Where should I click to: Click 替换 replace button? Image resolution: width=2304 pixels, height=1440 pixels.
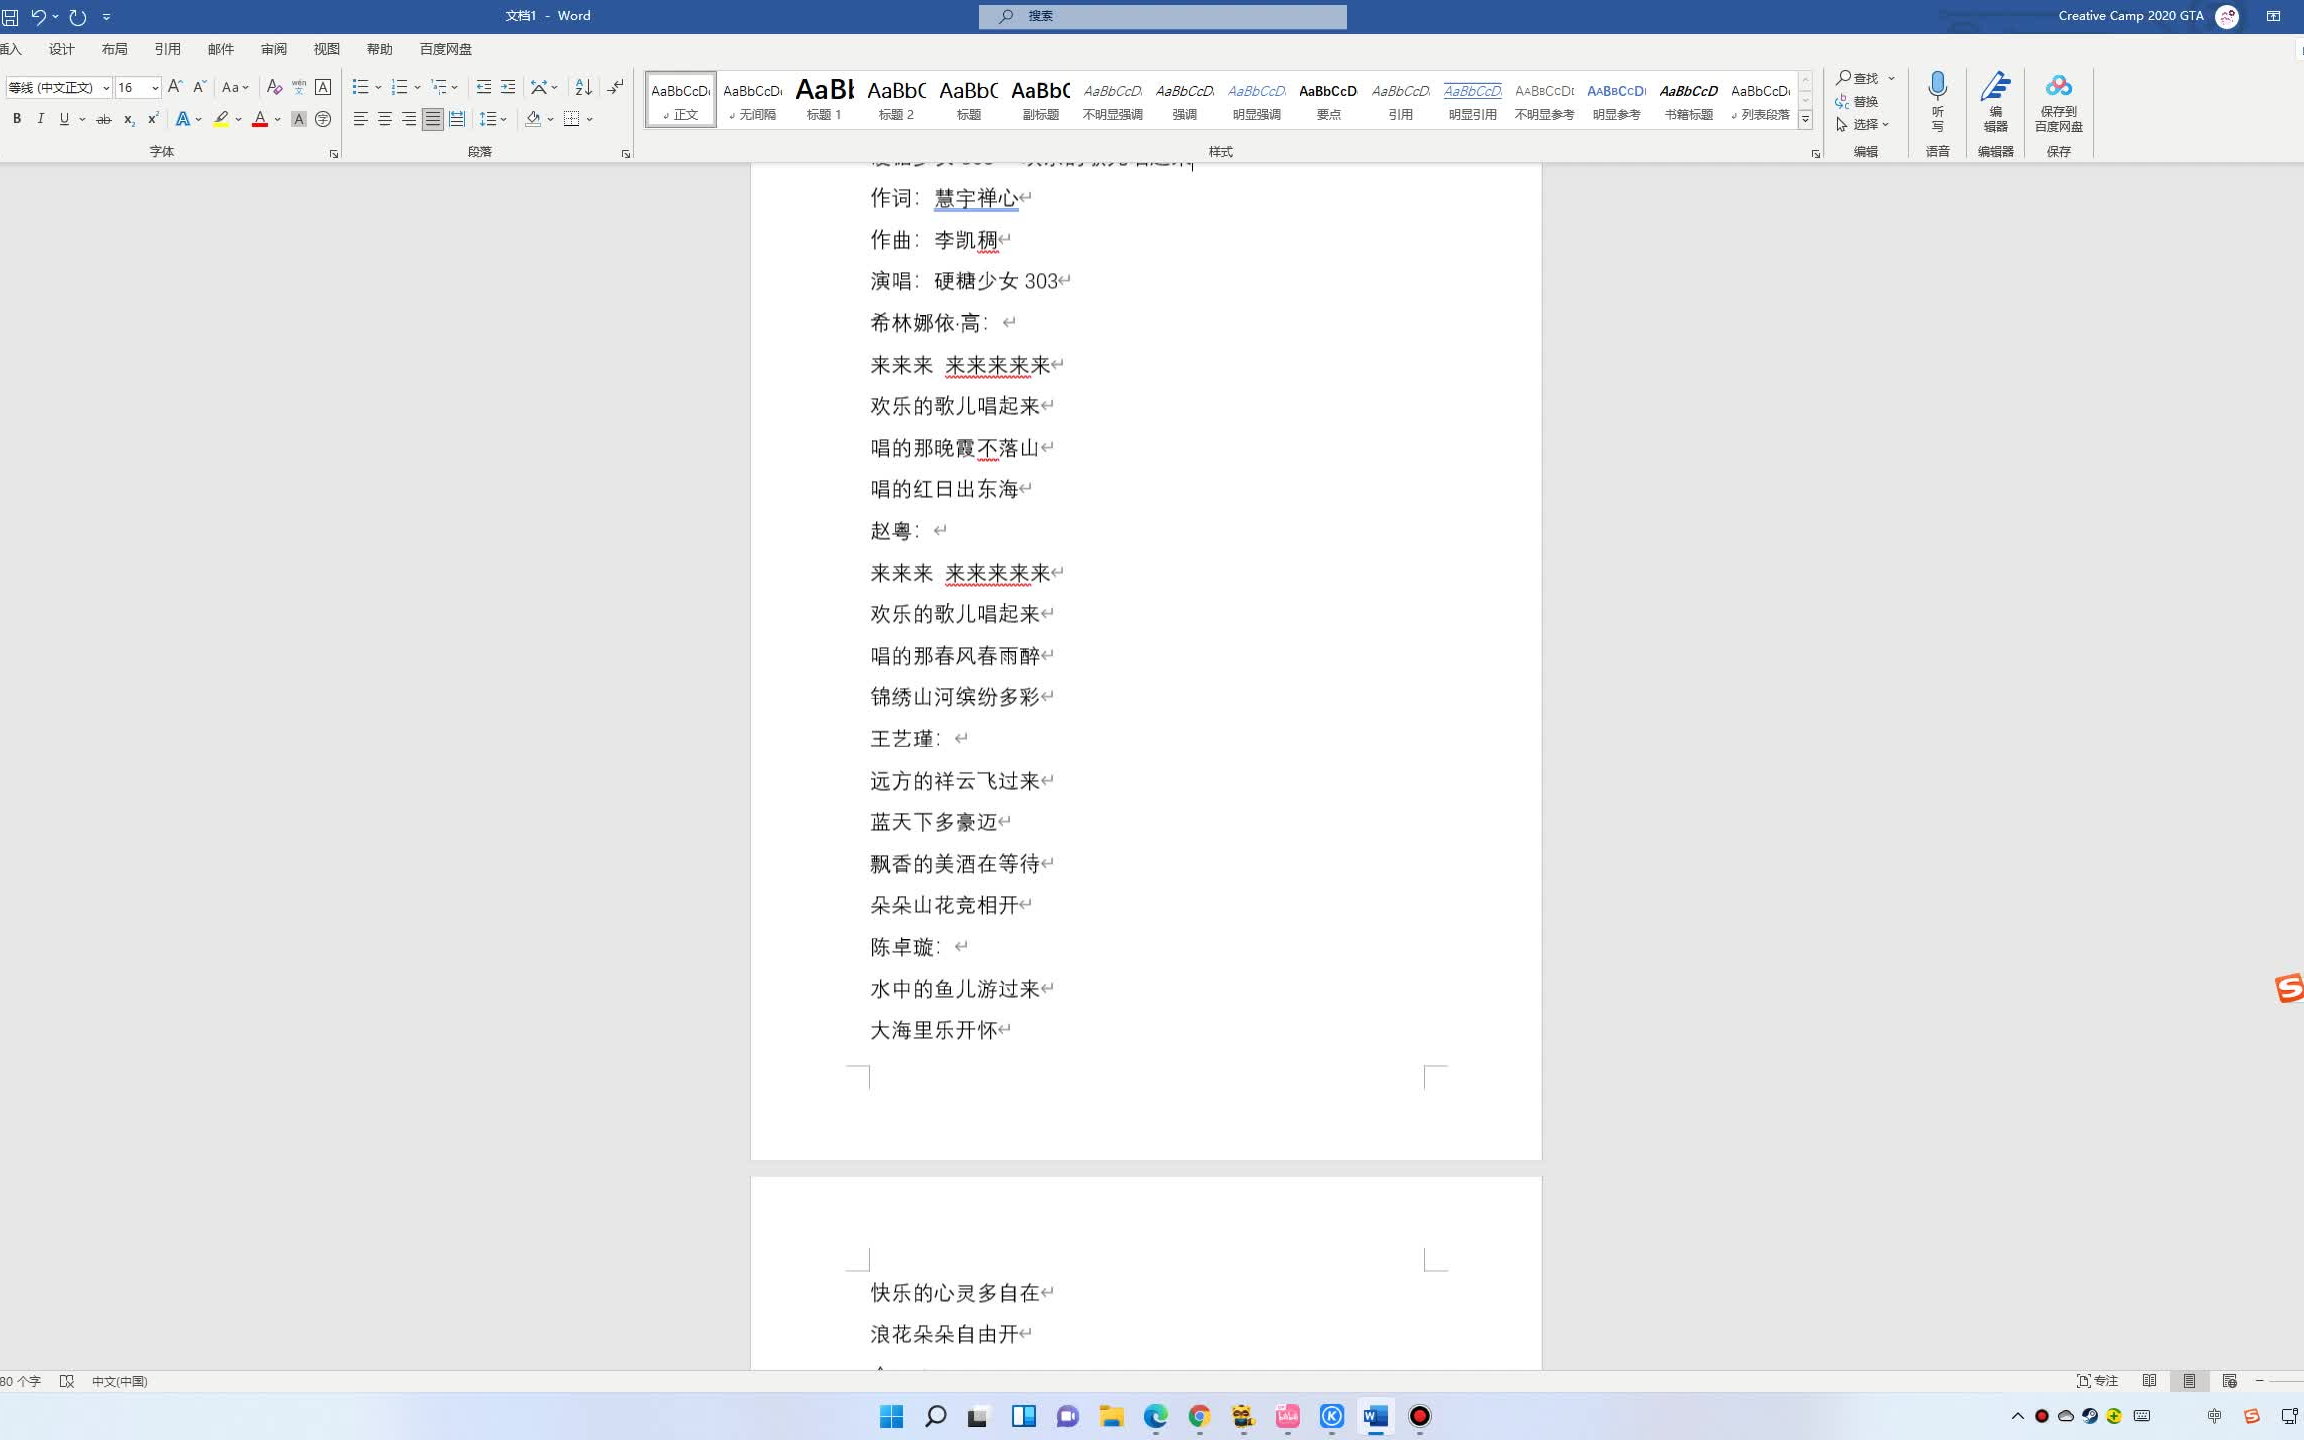(1858, 101)
